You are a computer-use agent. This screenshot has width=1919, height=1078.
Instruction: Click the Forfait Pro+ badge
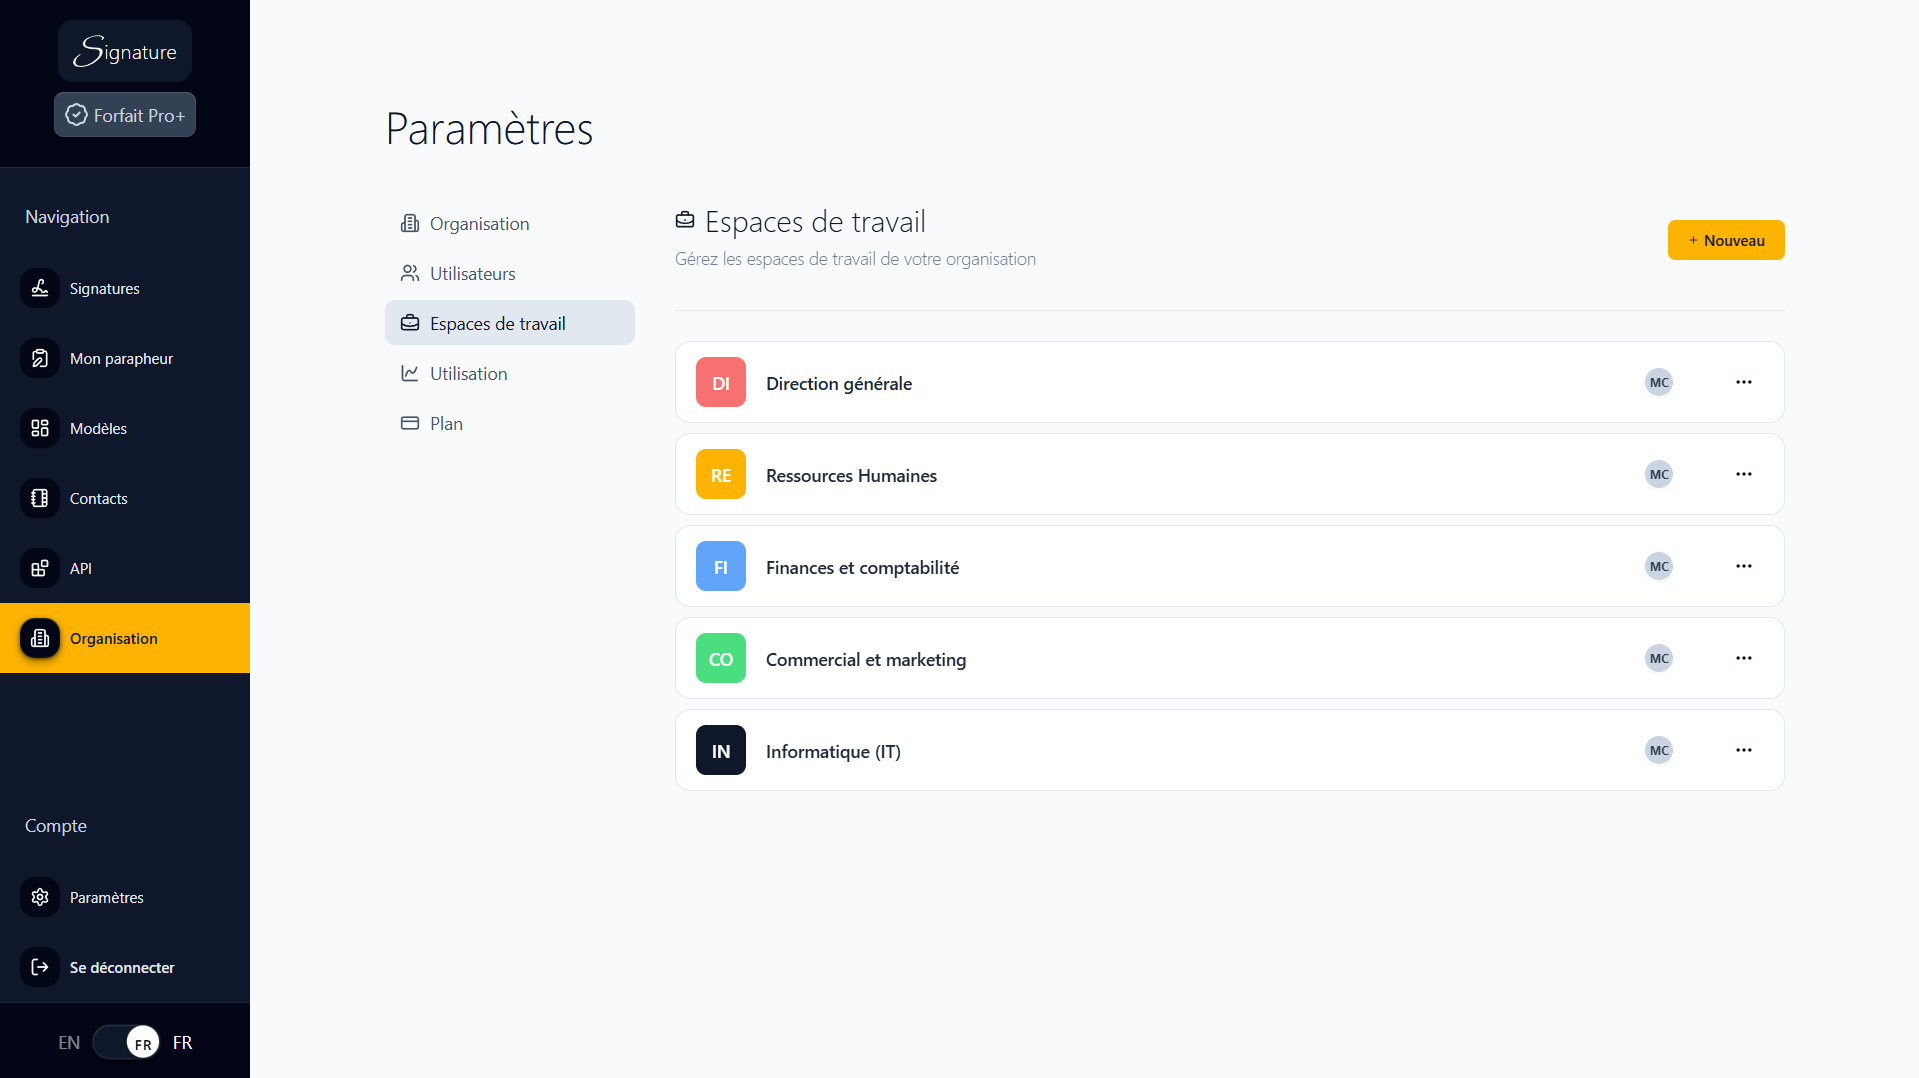124,114
